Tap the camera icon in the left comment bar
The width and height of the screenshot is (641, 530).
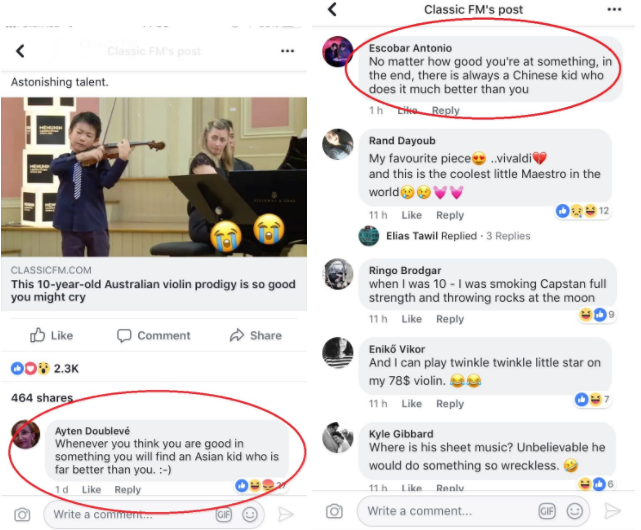pos(22,514)
